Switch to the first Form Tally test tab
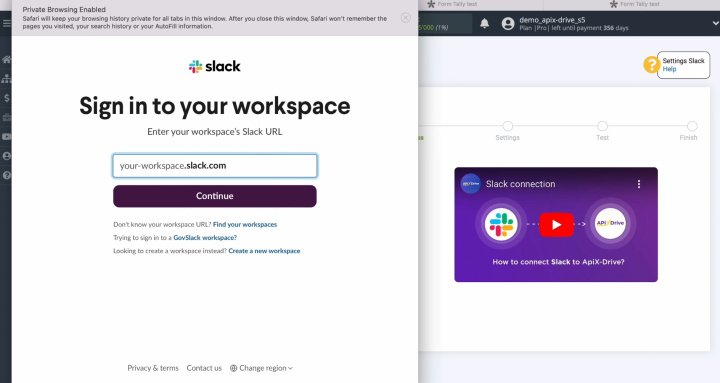 [x=452, y=4]
